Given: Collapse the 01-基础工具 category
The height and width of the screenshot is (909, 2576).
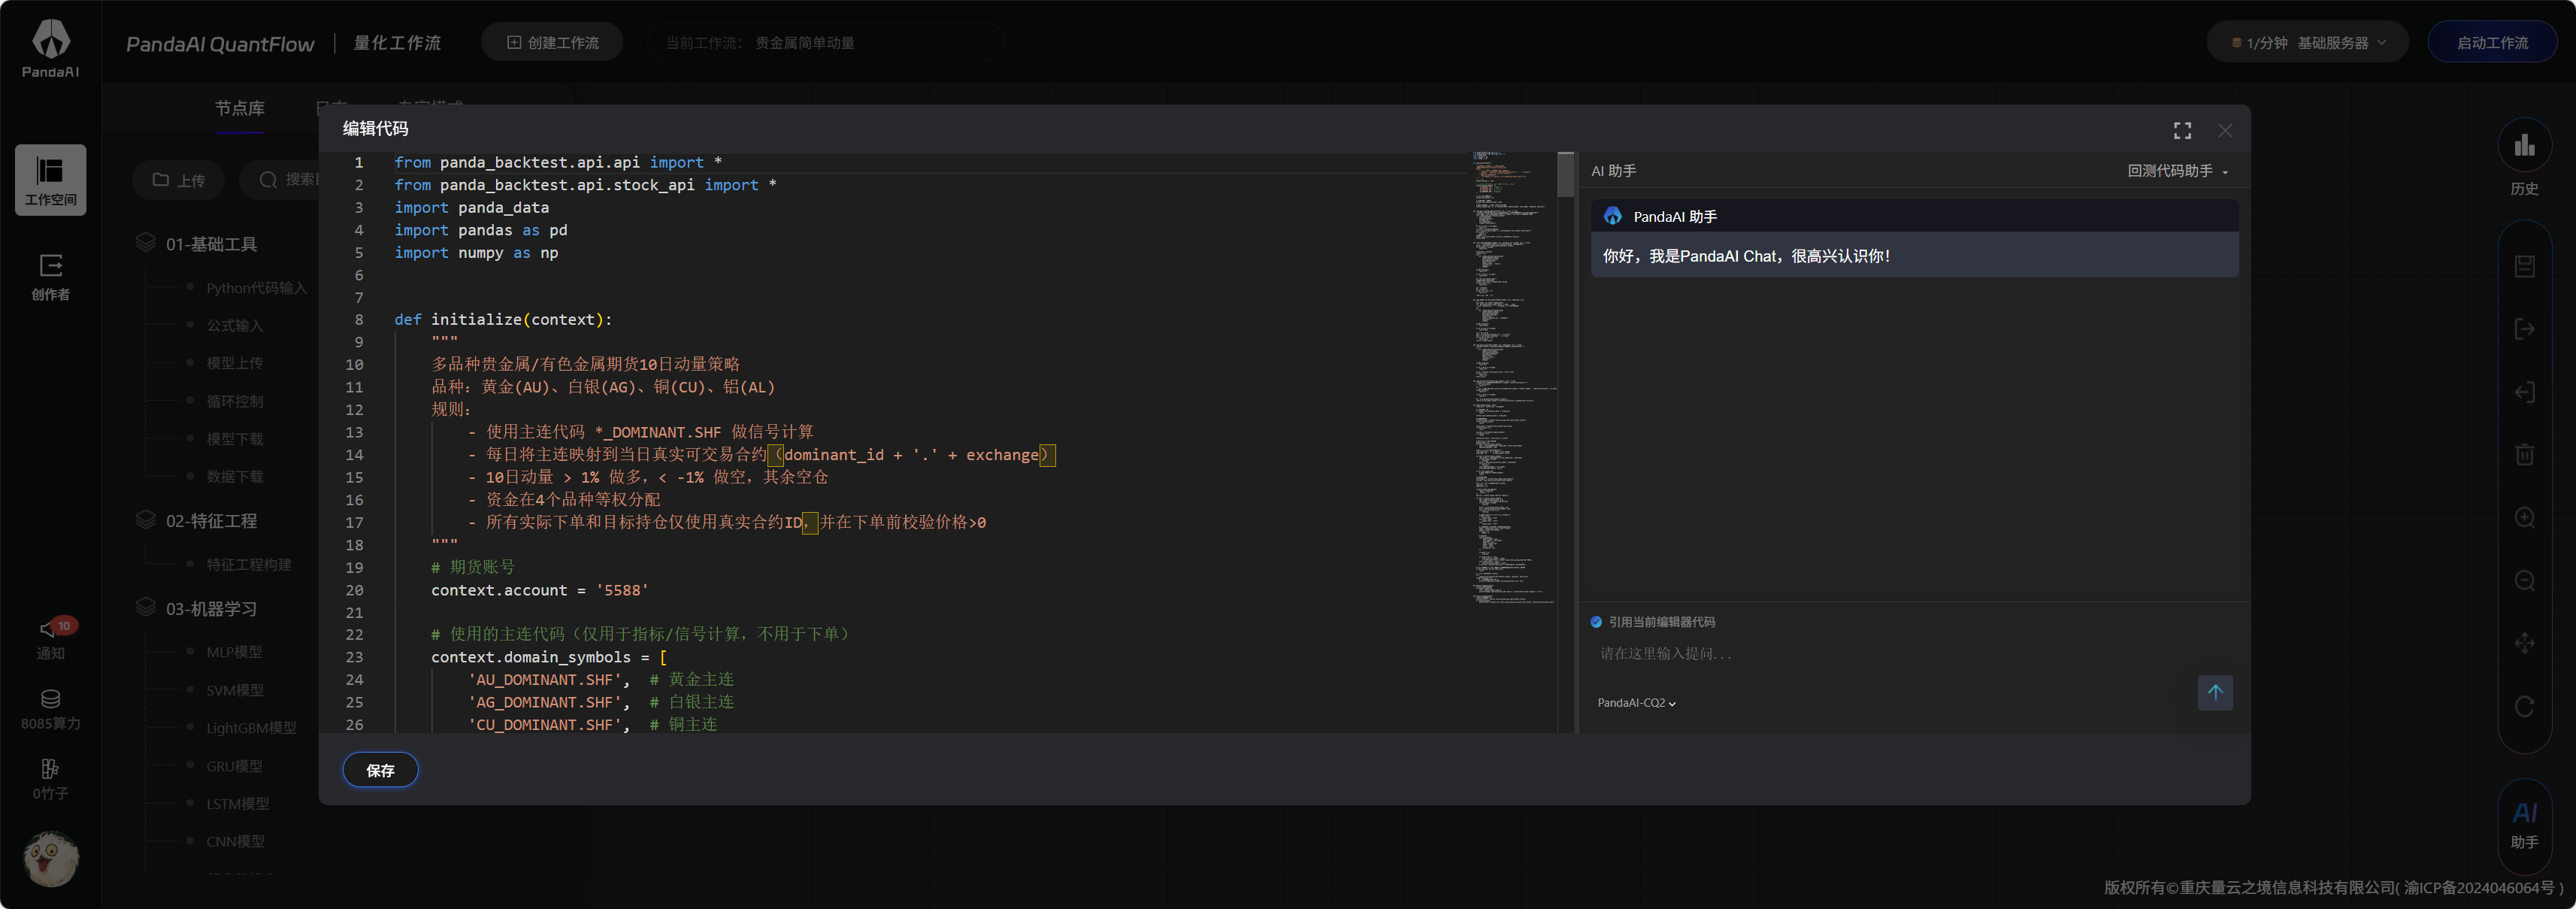Looking at the screenshot, I should (x=211, y=244).
